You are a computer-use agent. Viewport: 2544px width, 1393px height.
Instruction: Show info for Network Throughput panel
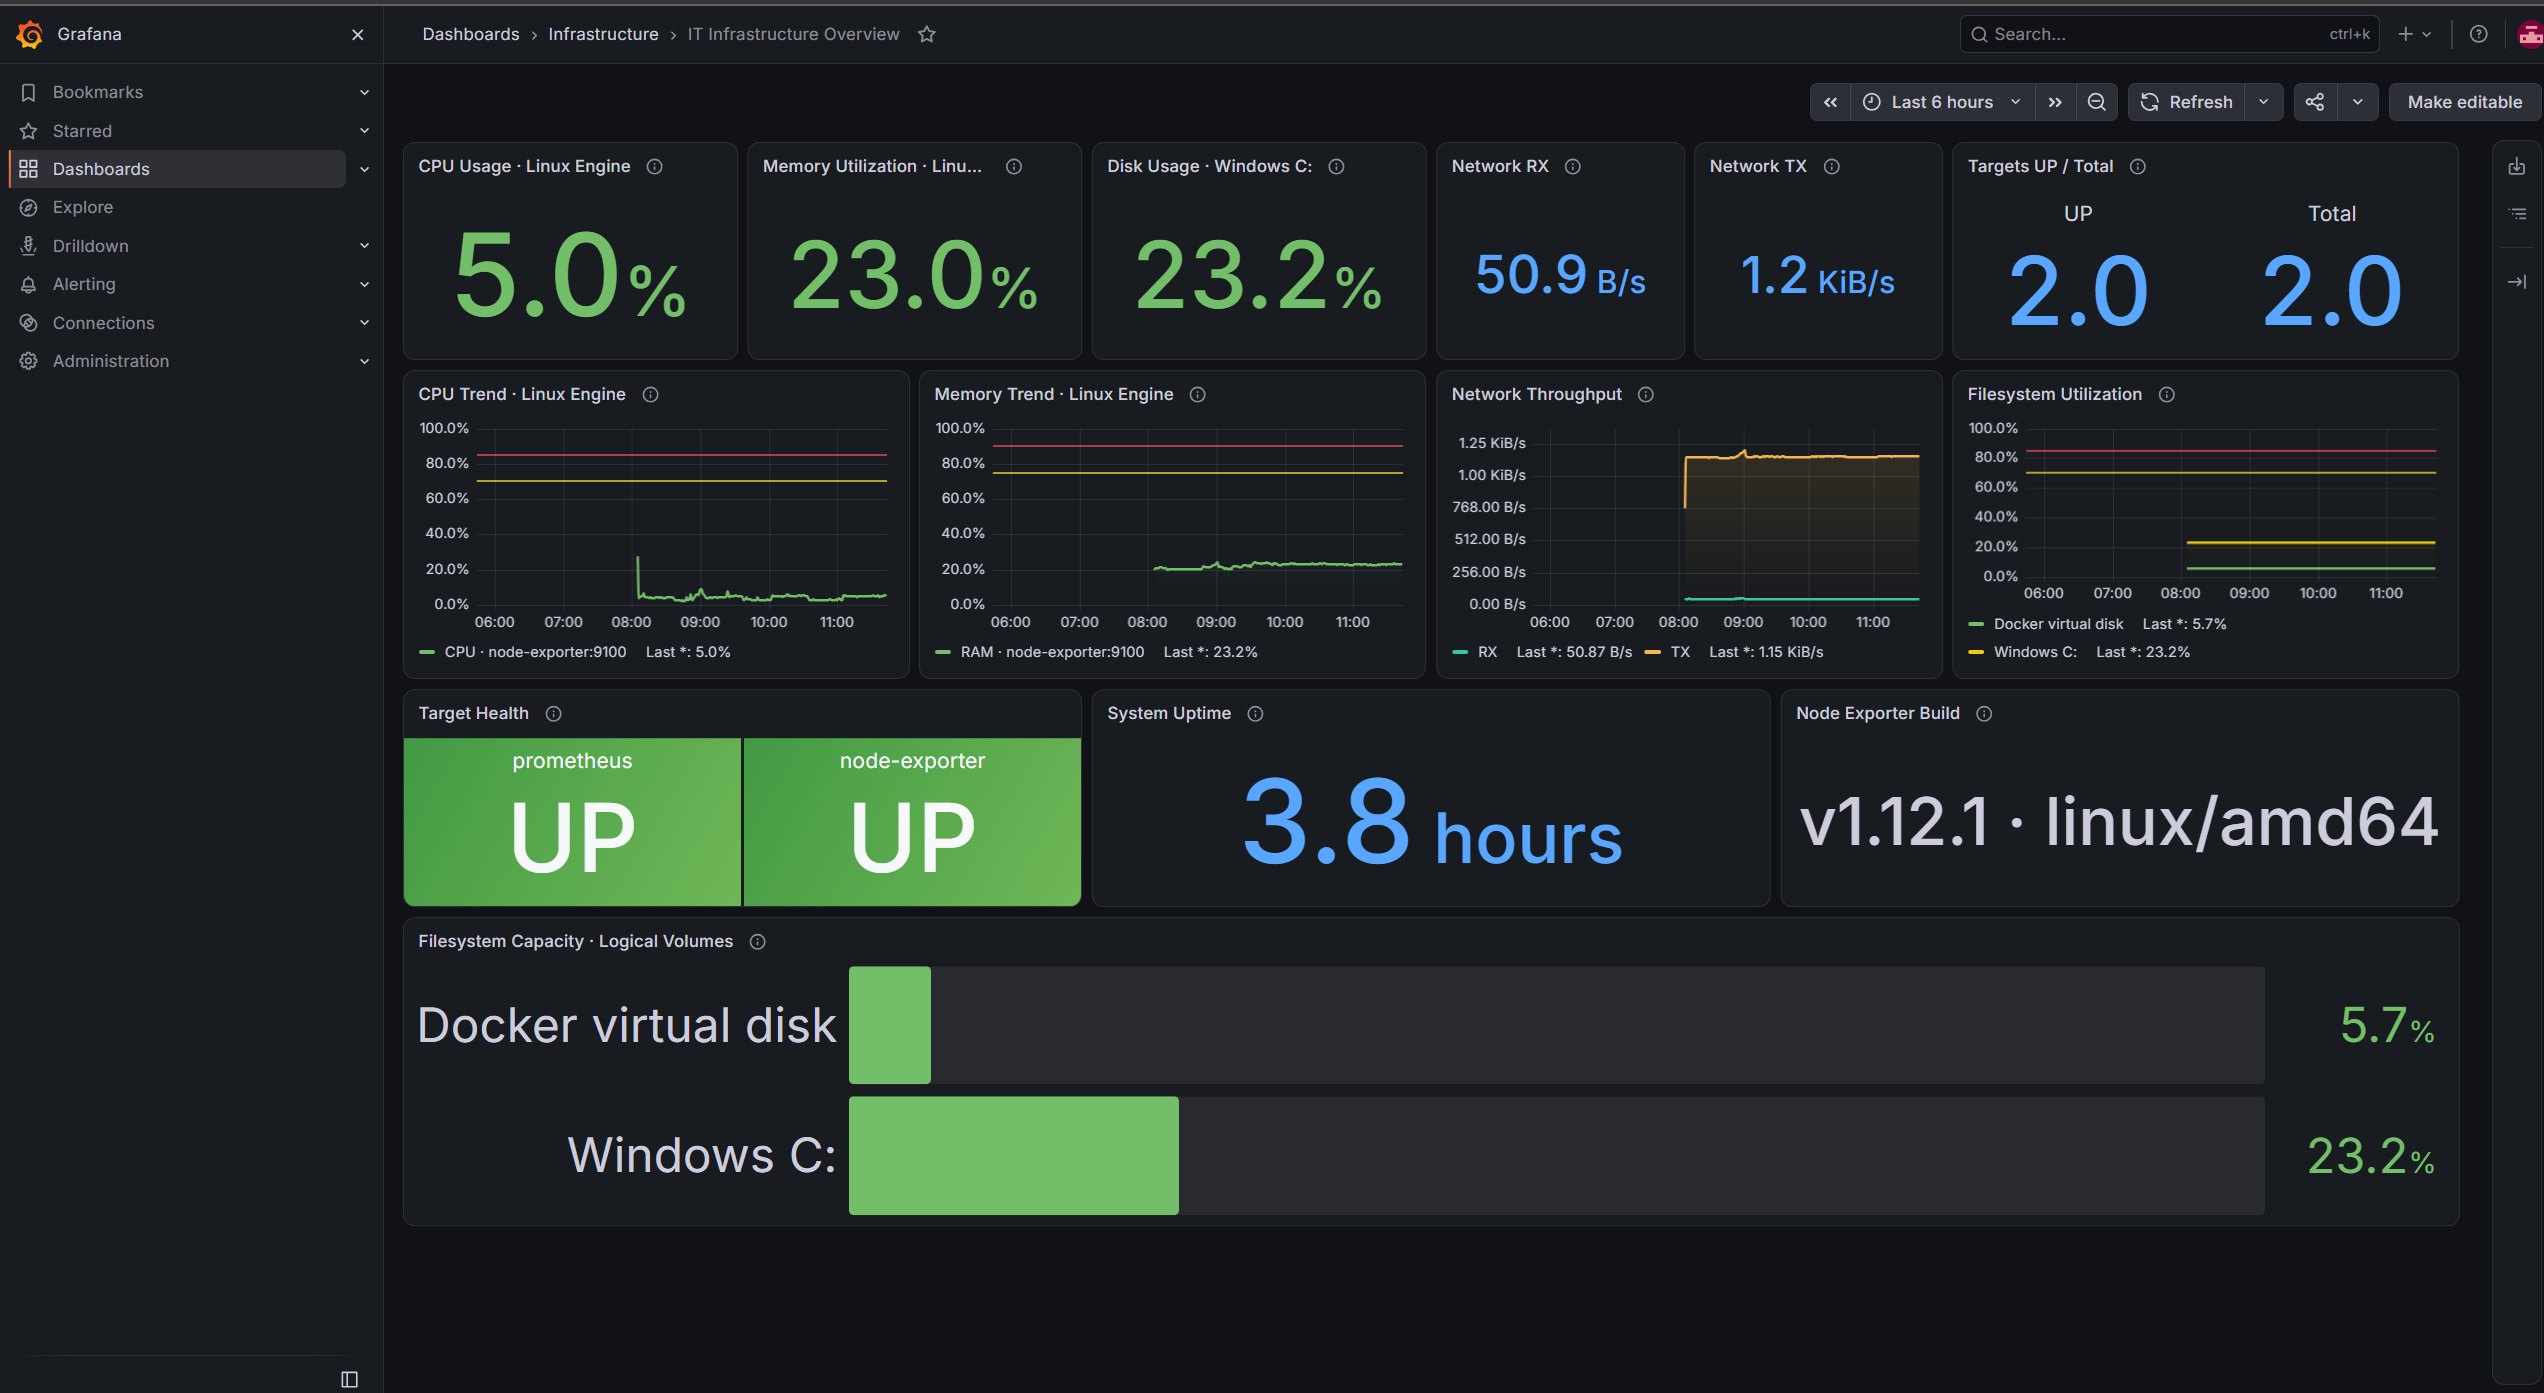point(1646,395)
